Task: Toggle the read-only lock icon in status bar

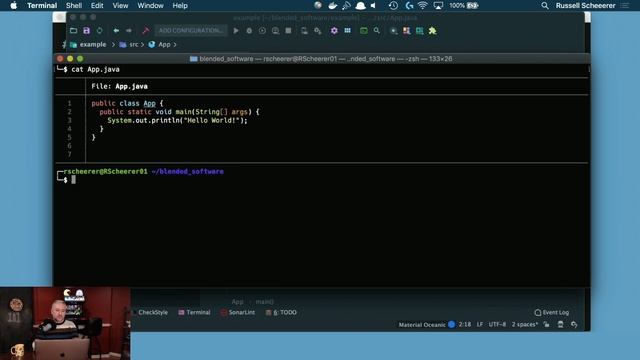Action: click(547, 324)
